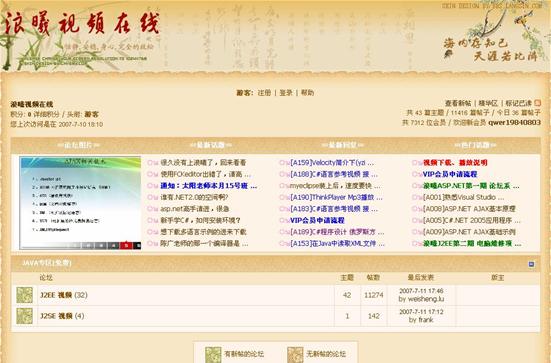The image size is (551, 363).
Task: Open reply [A190]ThinkPlayer Mp3播放
Action: point(336,197)
